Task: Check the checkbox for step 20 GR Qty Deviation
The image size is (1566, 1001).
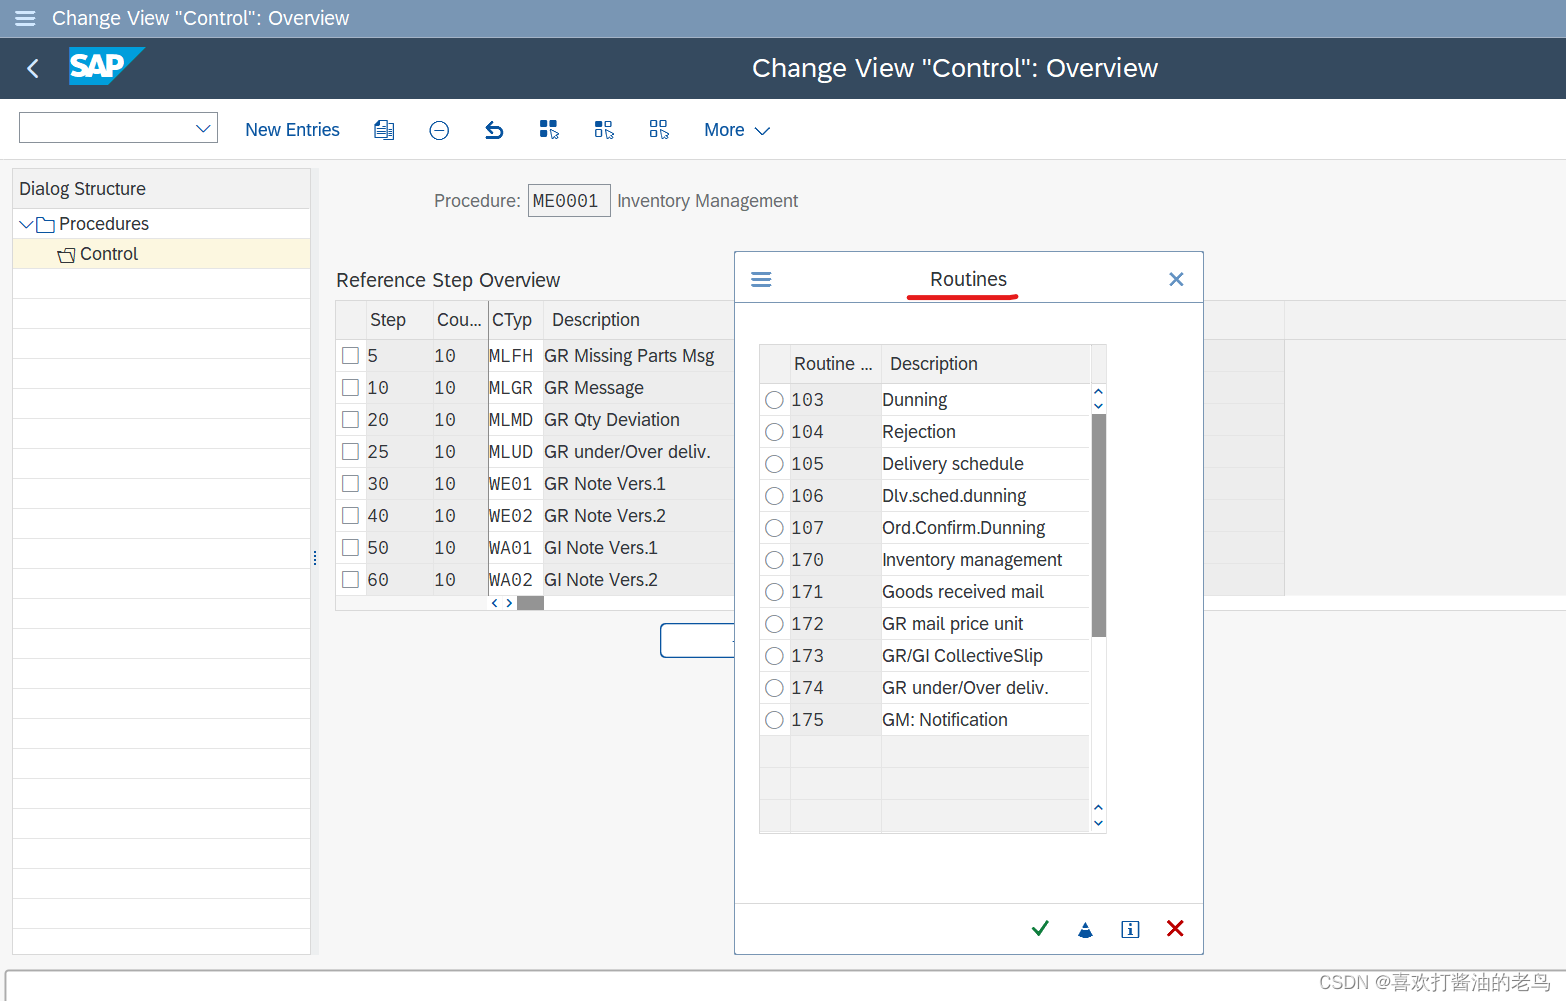Action: pos(350,419)
